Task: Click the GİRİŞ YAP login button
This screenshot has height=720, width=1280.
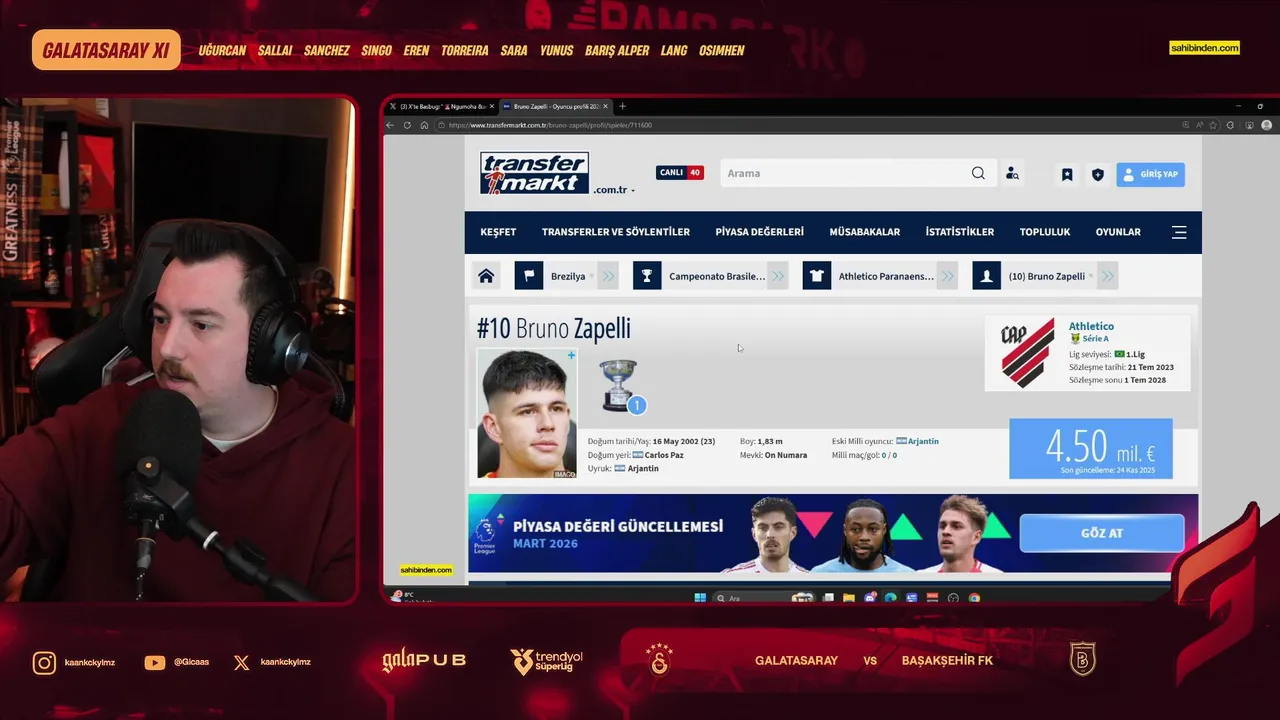Action: point(1150,174)
